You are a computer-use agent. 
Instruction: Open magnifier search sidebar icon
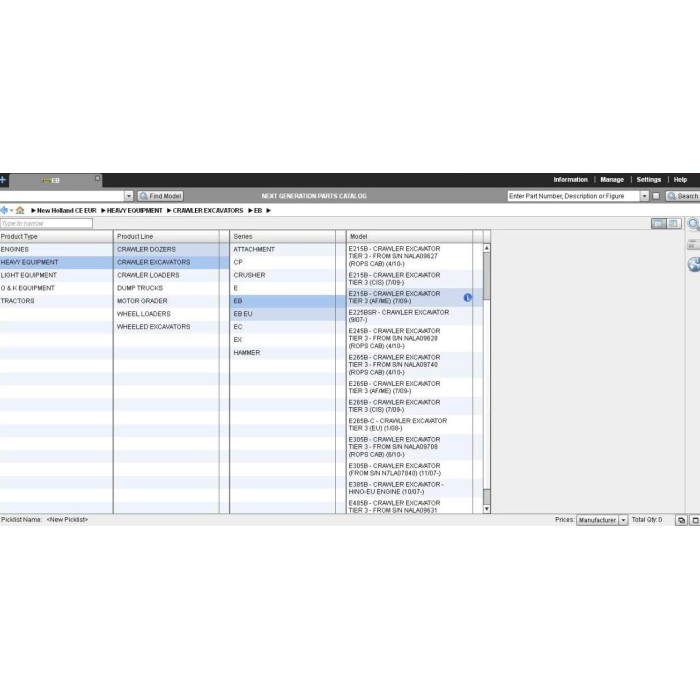pyautogui.click(x=693, y=224)
